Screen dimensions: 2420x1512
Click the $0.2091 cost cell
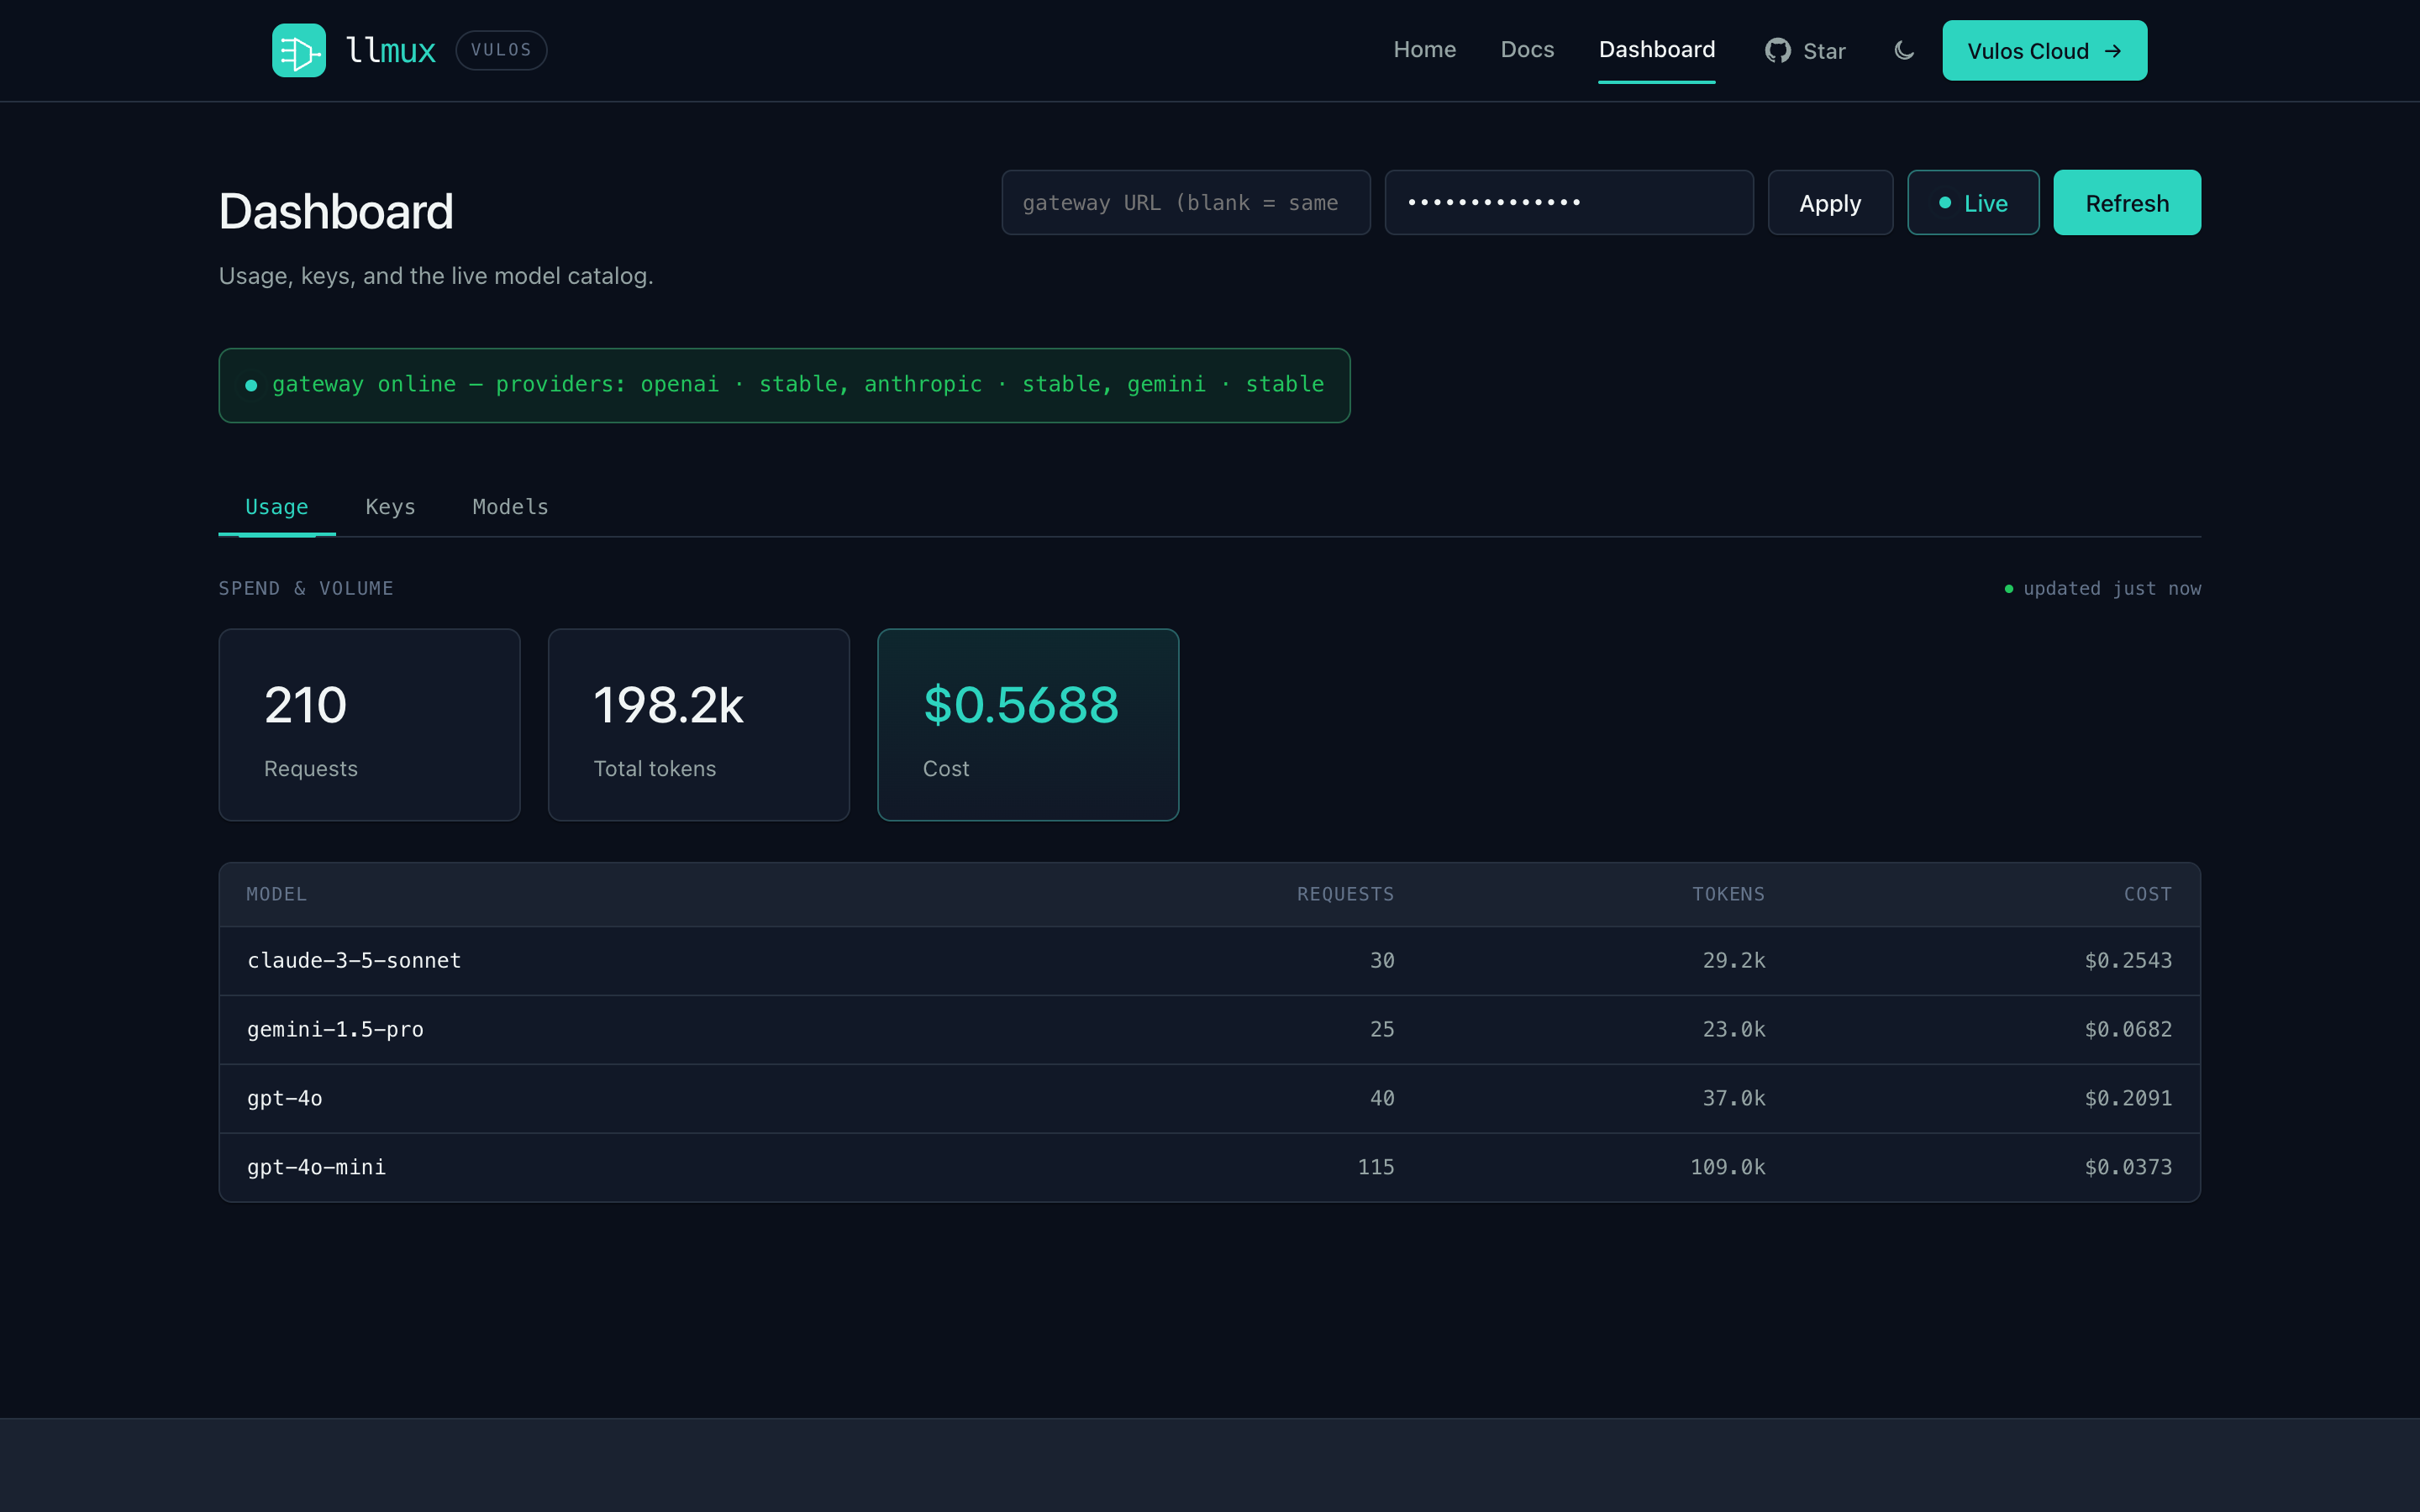tap(2128, 1098)
